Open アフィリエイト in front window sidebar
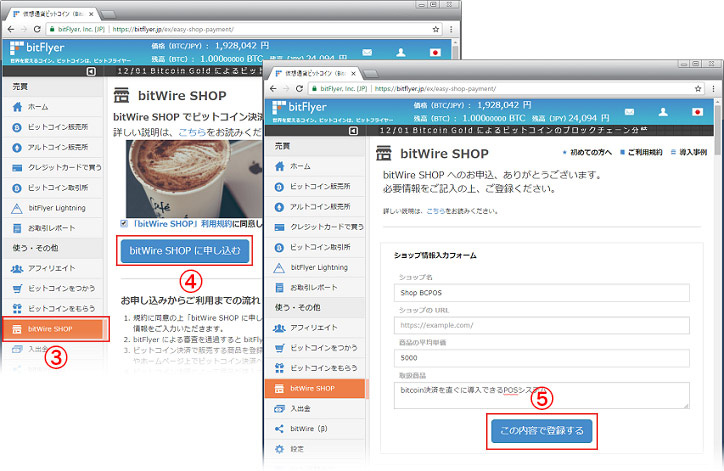 click(315, 328)
